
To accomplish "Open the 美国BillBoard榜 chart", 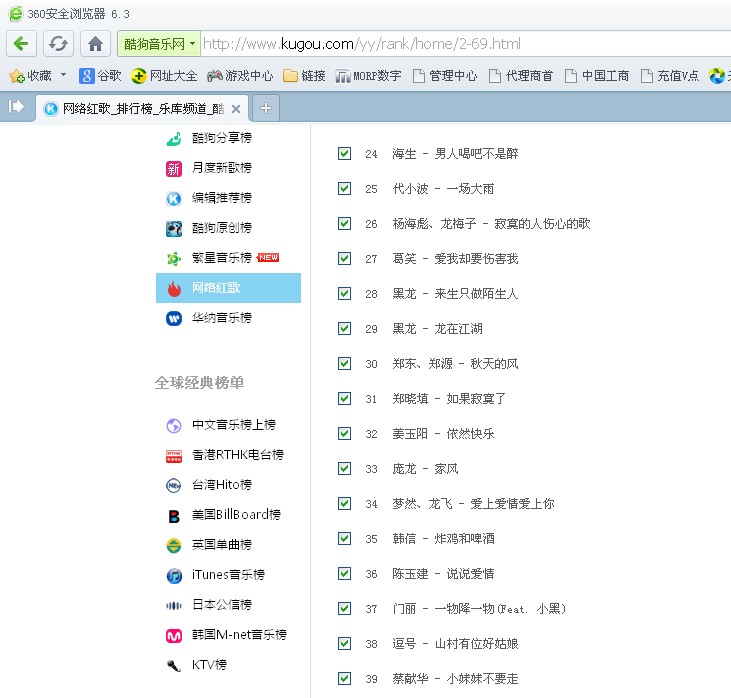I will (236, 515).
